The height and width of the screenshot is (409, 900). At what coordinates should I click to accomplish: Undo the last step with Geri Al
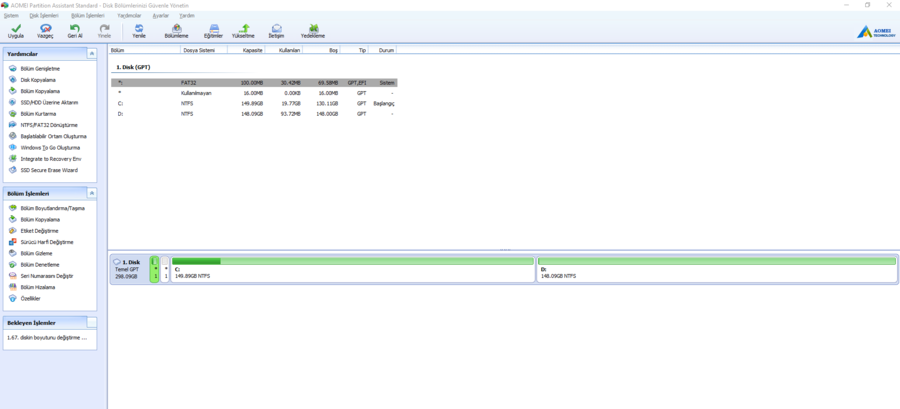click(75, 31)
